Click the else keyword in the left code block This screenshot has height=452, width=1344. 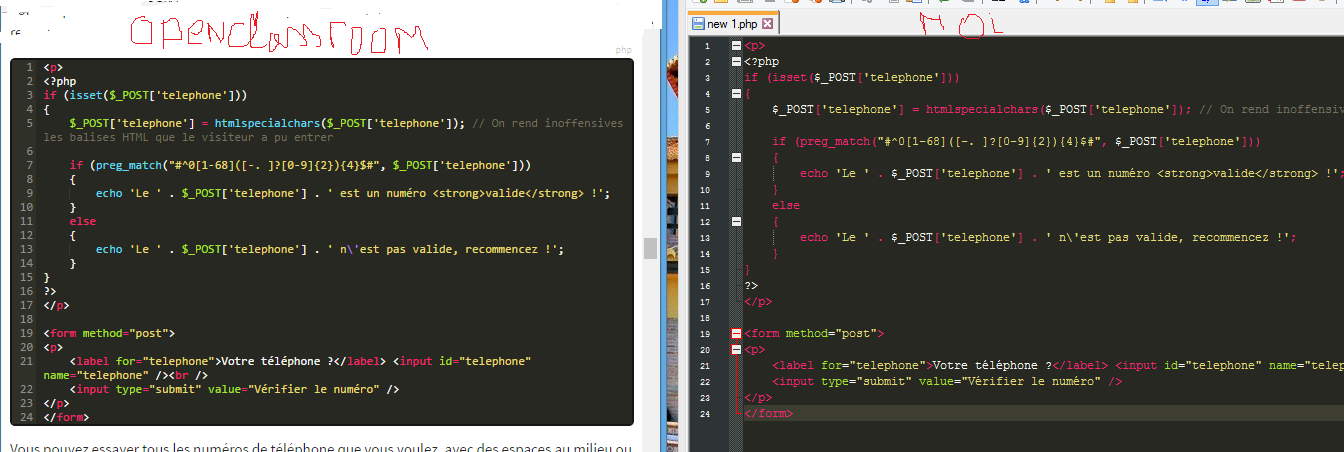tap(83, 221)
